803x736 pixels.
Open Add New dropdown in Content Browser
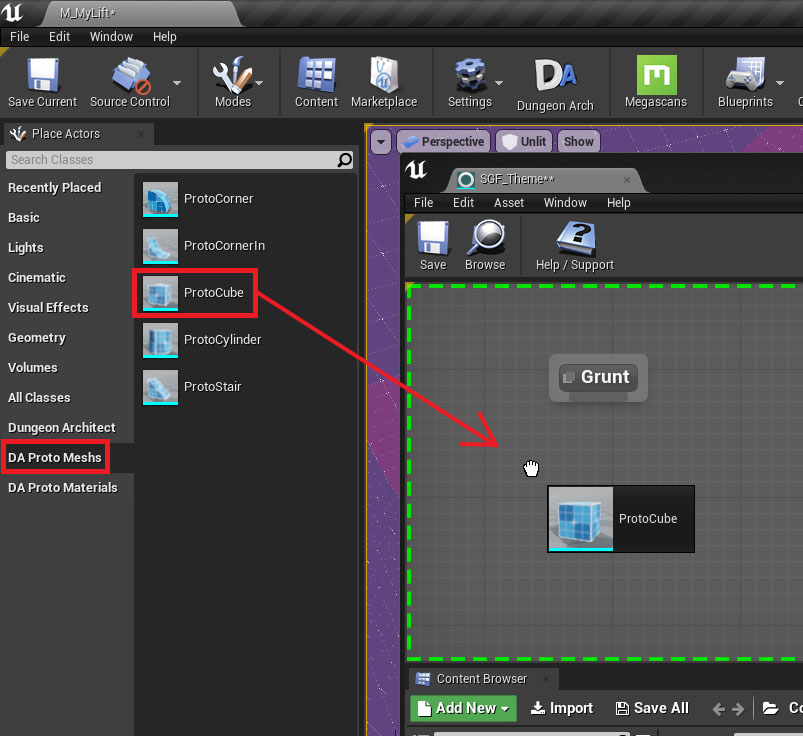463,708
